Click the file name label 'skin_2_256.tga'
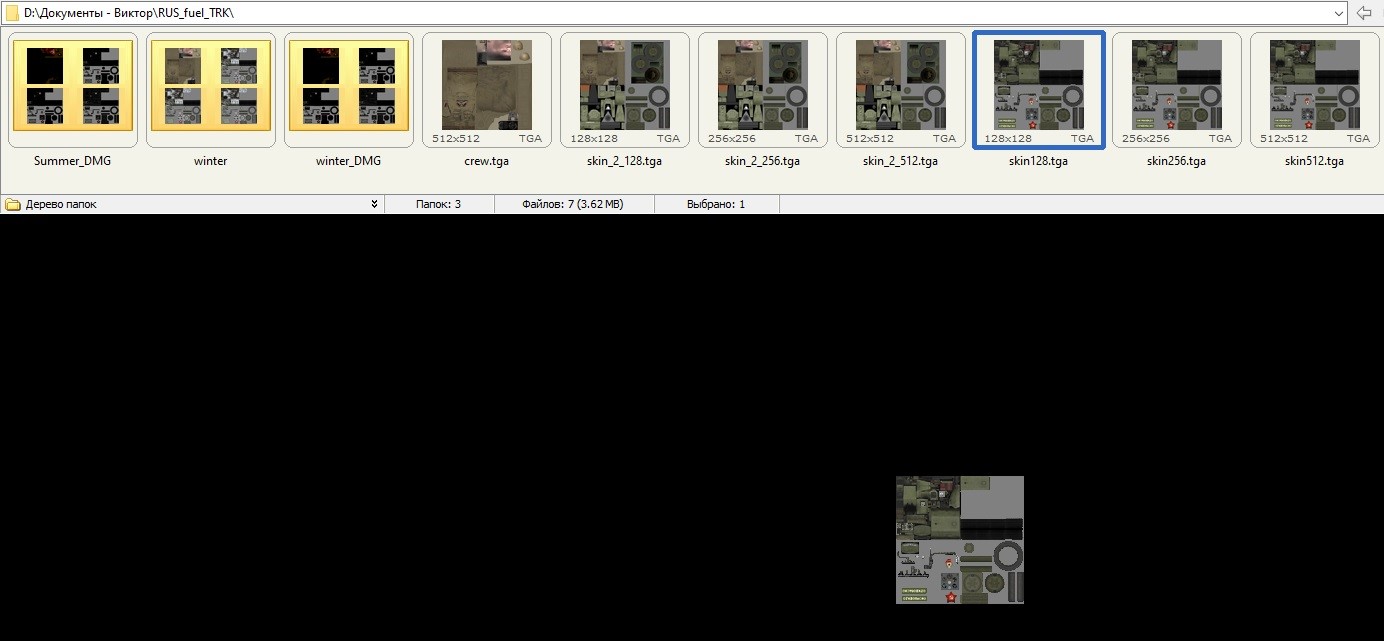 (763, 161)
